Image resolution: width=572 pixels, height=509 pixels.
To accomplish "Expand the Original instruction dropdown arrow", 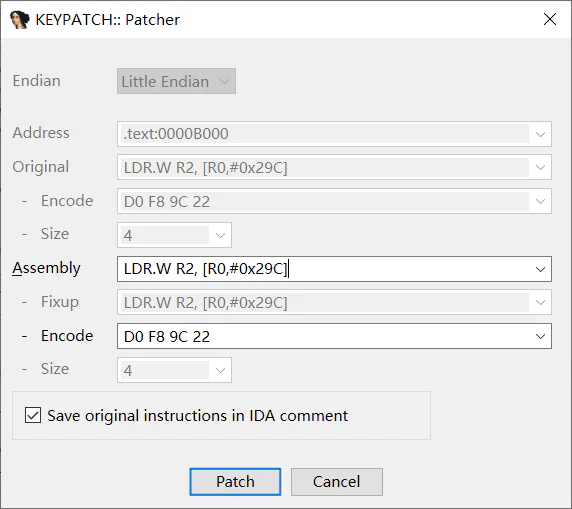I will click(540, 167).
